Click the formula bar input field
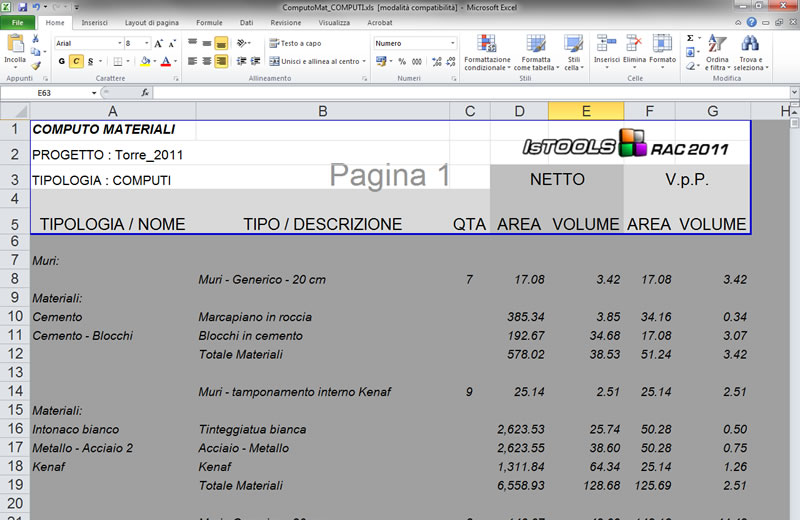Viewport: 800px width, 520px height. click(x=470, y=93)
